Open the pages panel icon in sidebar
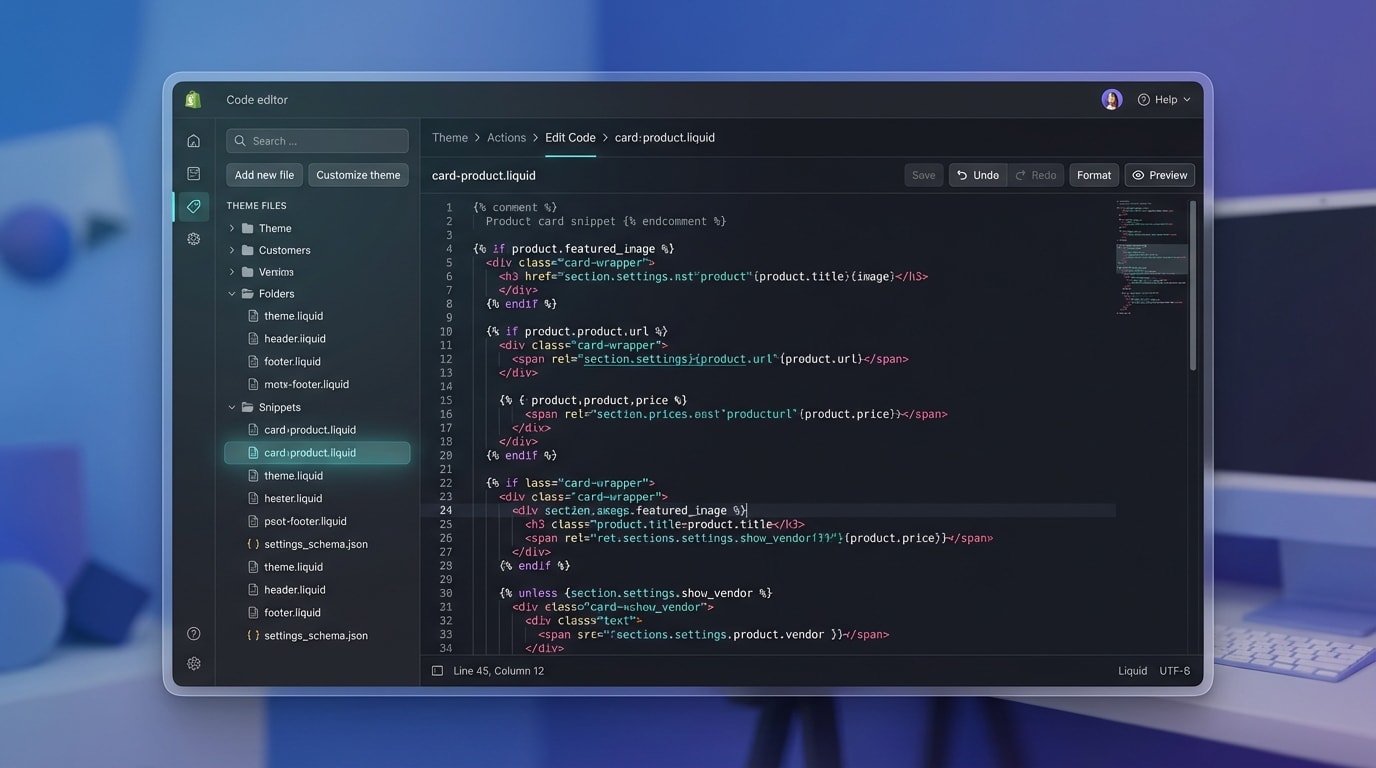1376x768 pixels. 193,173
